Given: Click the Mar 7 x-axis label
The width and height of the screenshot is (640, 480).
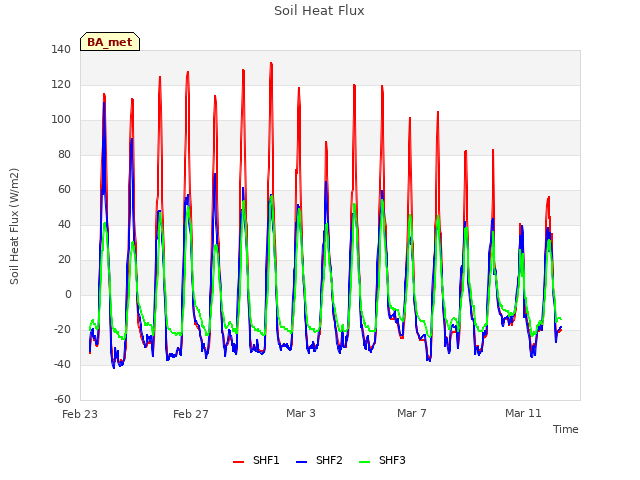Looking at the screenshot, I should (x=411, y=413).
